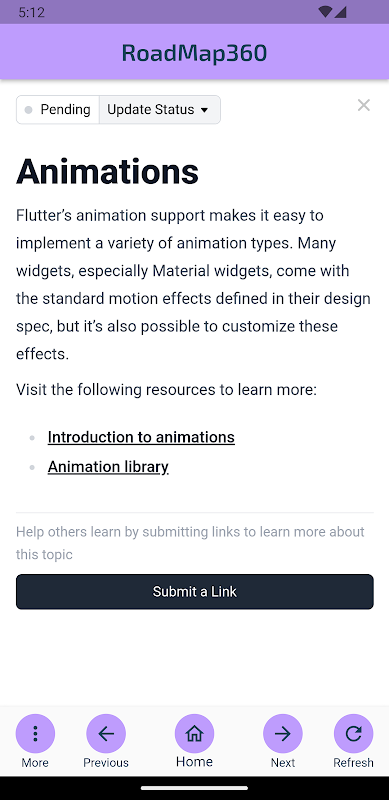Open the Animation library link
The height and width of the screenshot is (800, 389).
(x=108, y=467)
